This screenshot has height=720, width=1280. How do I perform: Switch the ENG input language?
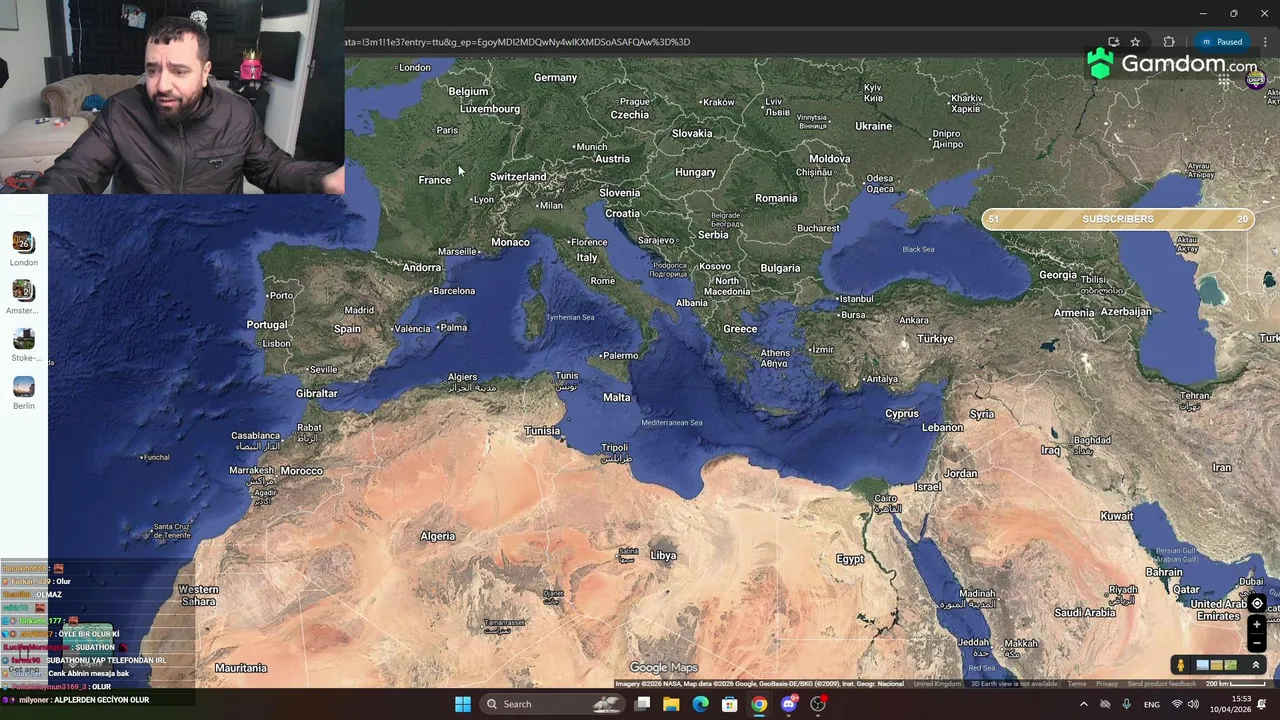point(1152,704)
